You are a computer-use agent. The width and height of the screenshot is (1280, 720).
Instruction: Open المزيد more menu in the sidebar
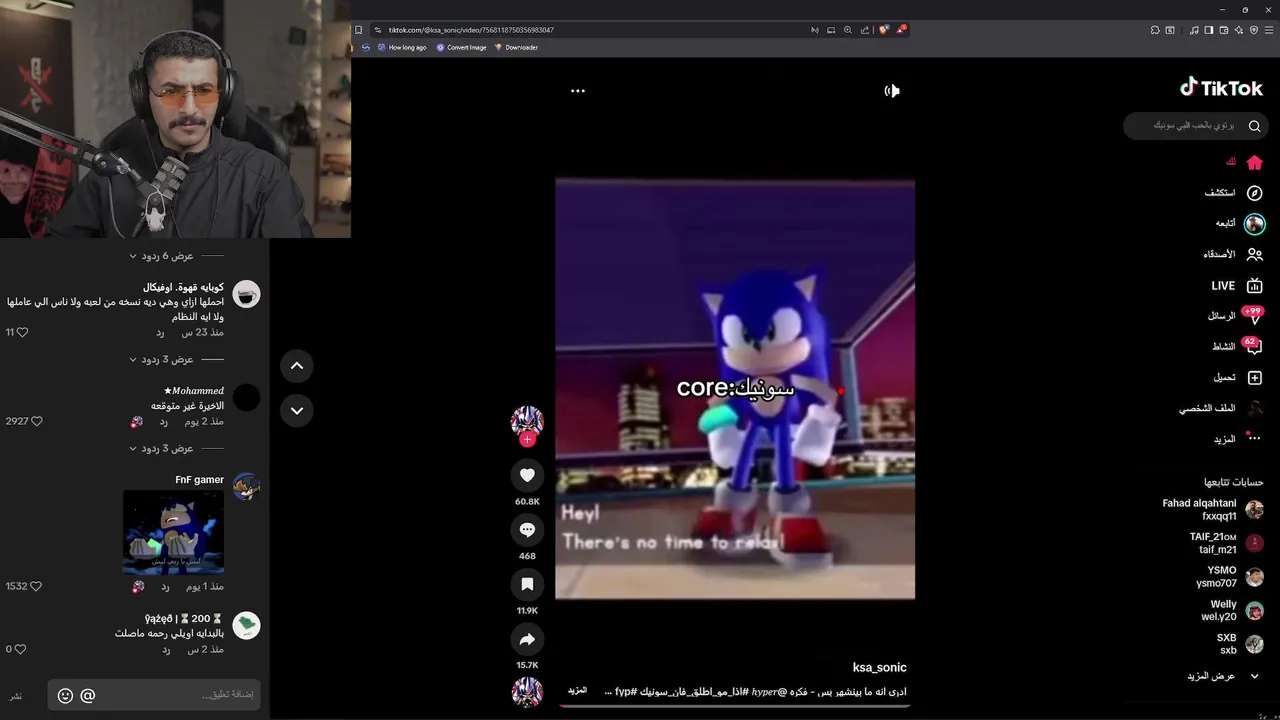1238,439
